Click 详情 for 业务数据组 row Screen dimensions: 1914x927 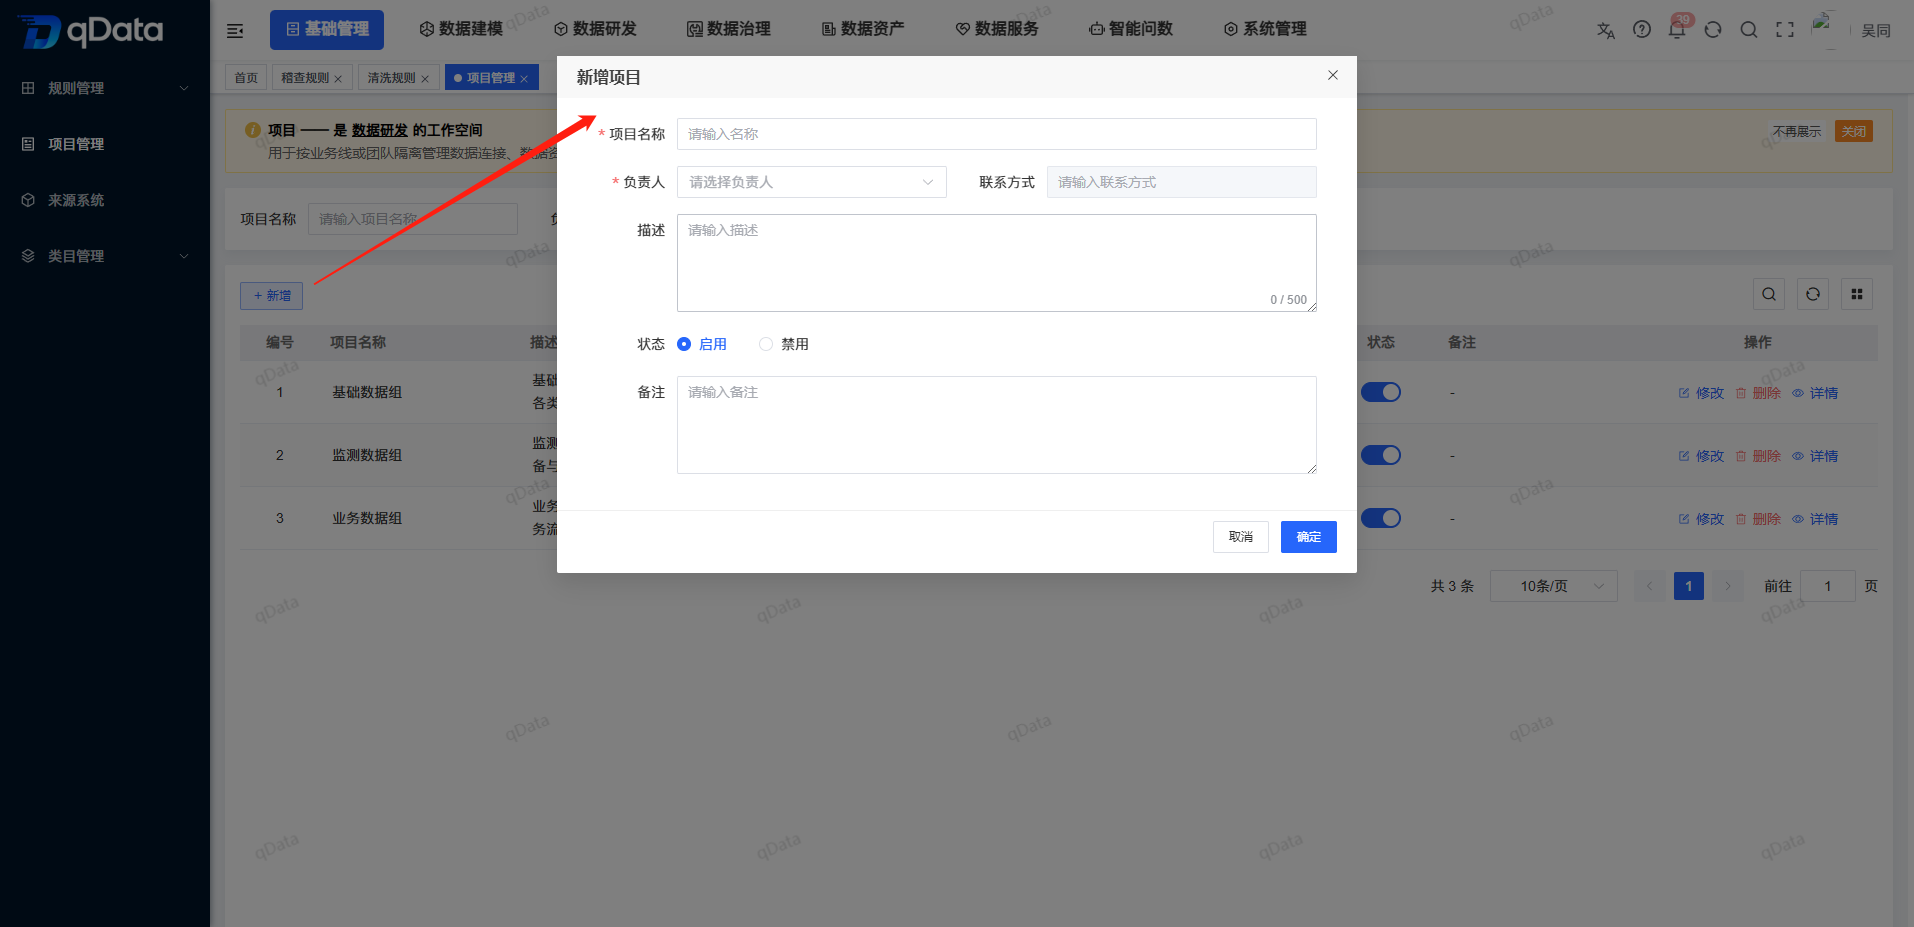point(1815,519)
